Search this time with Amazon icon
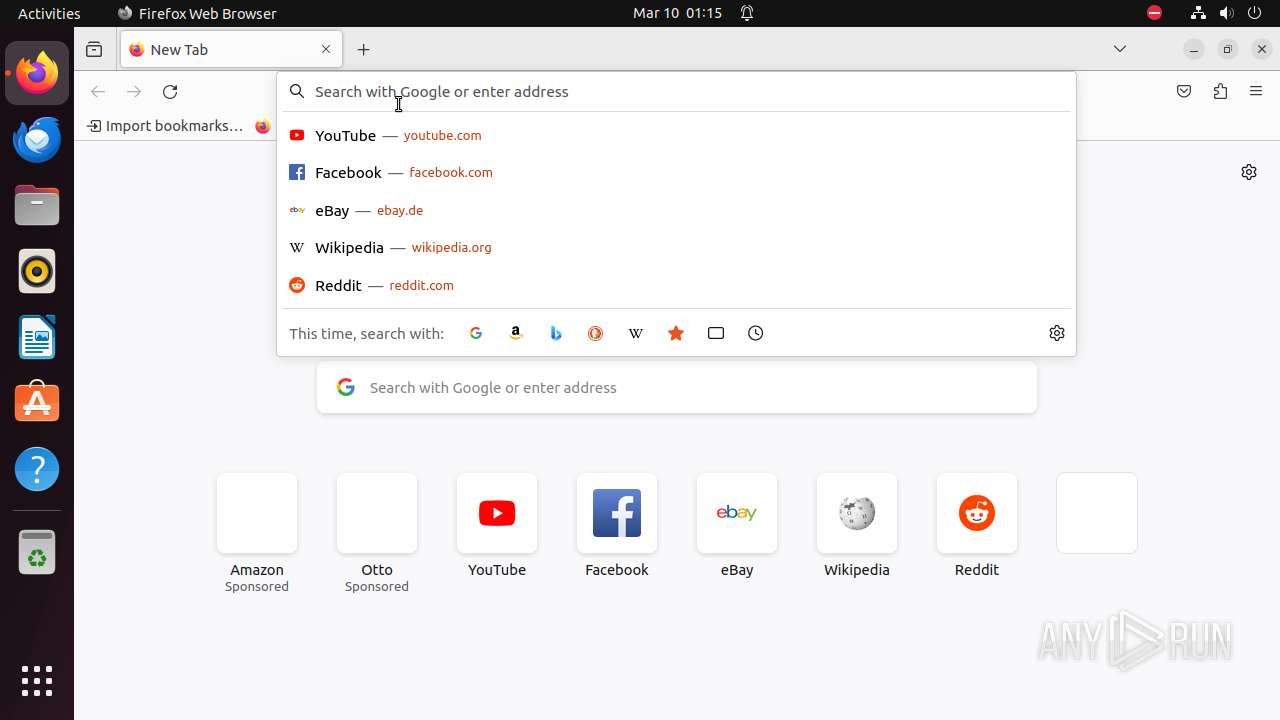Viewport: 1280px width, 720px height. tap(516, 333)
